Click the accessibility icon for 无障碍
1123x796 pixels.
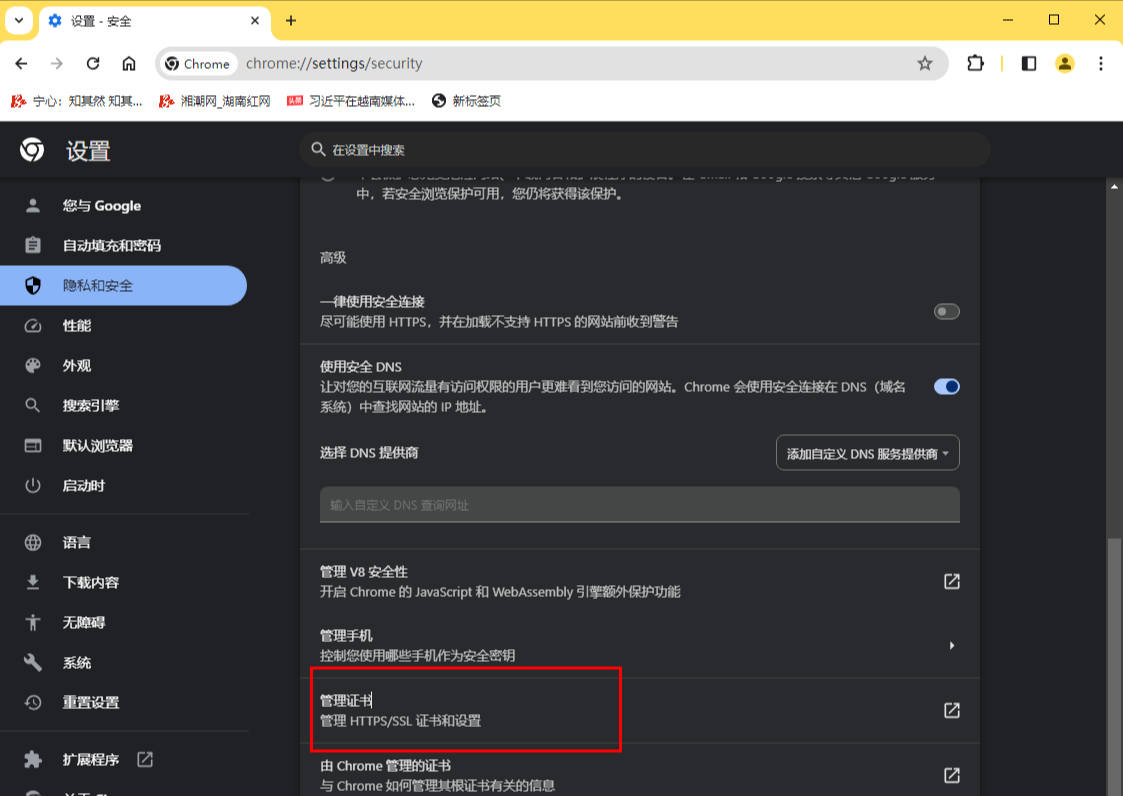33,623
